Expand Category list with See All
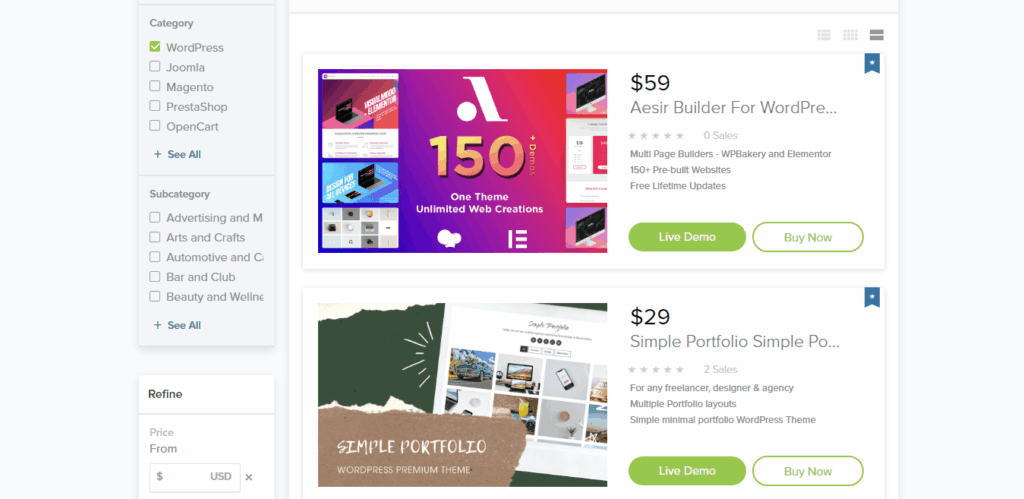Screen dimensions: 1024x499 (177, 155)
